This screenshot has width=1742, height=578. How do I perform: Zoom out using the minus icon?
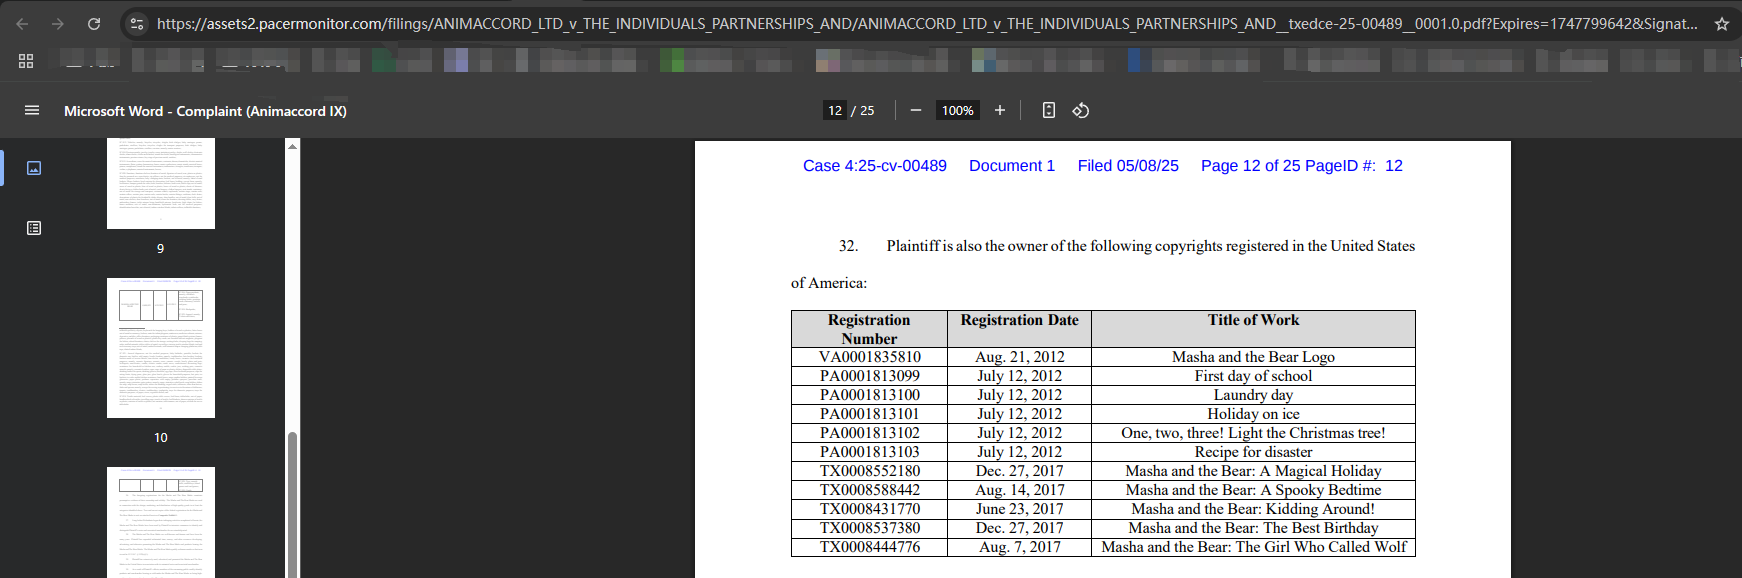[x=915, y=110]
